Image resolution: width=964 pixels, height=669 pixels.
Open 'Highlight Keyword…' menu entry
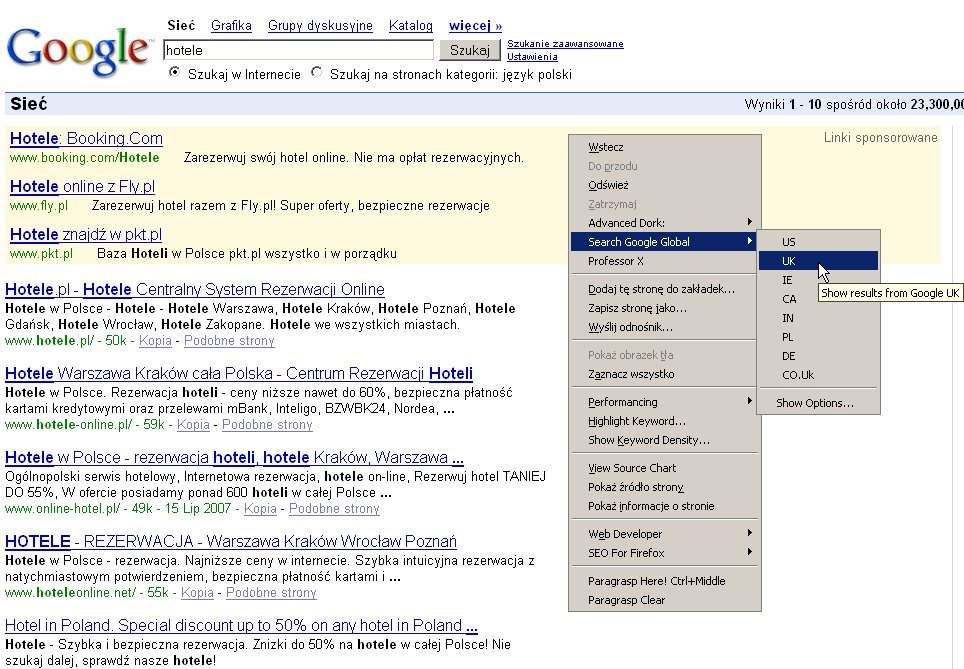click(x=665, y=421)
